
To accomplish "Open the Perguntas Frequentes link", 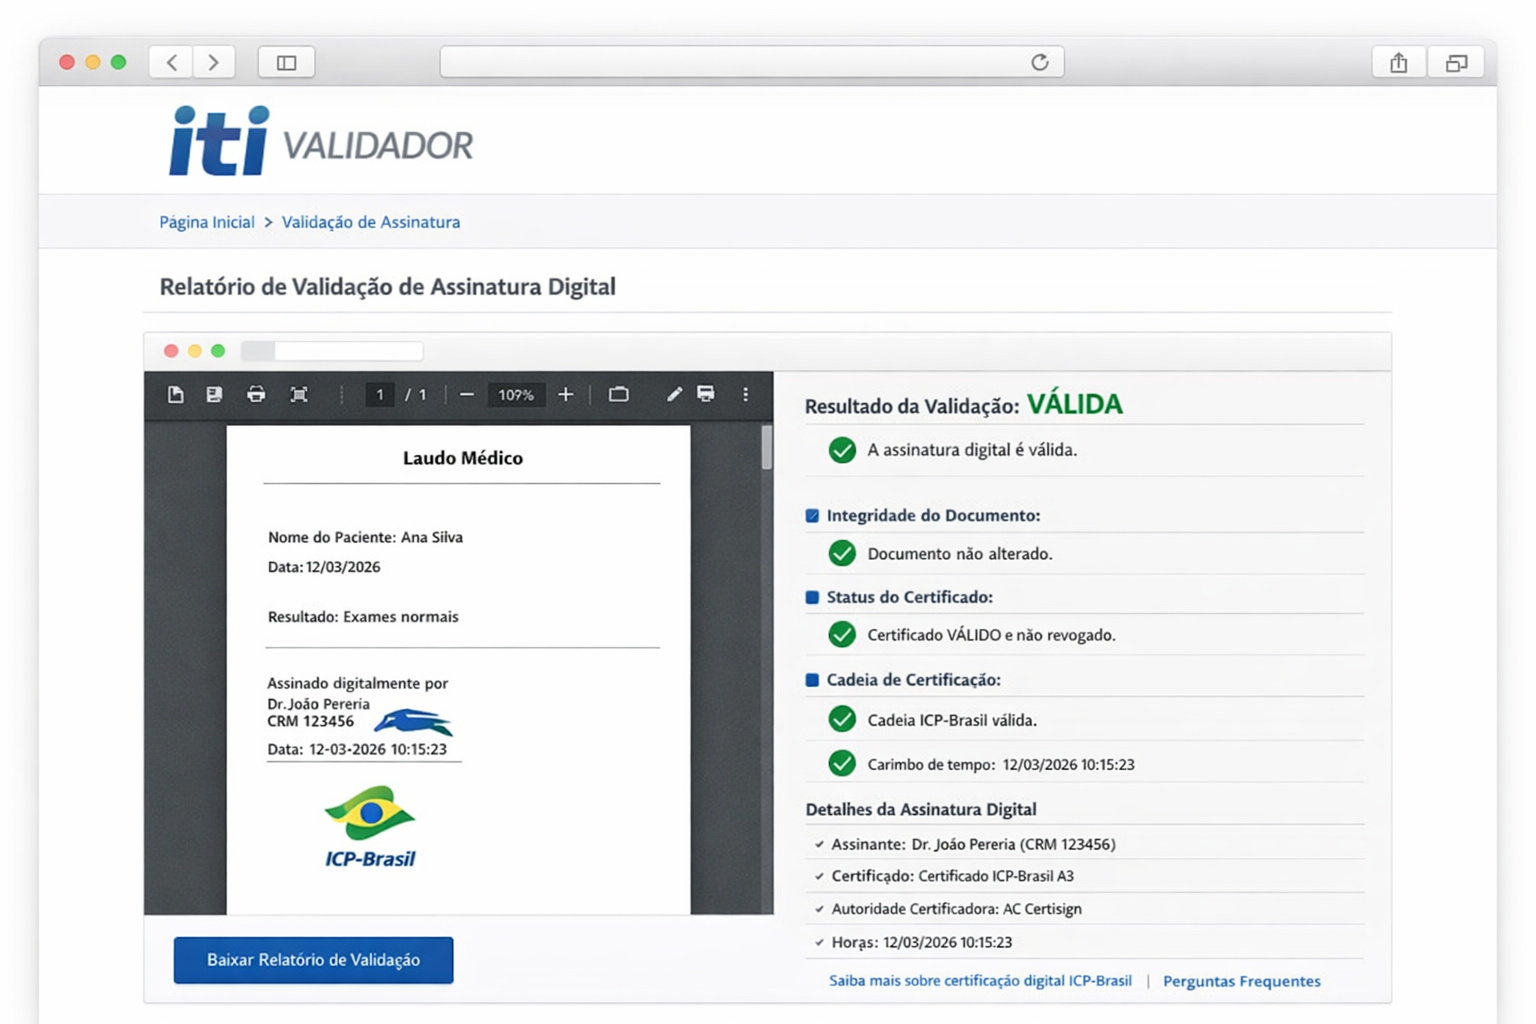I will 1242,981.
